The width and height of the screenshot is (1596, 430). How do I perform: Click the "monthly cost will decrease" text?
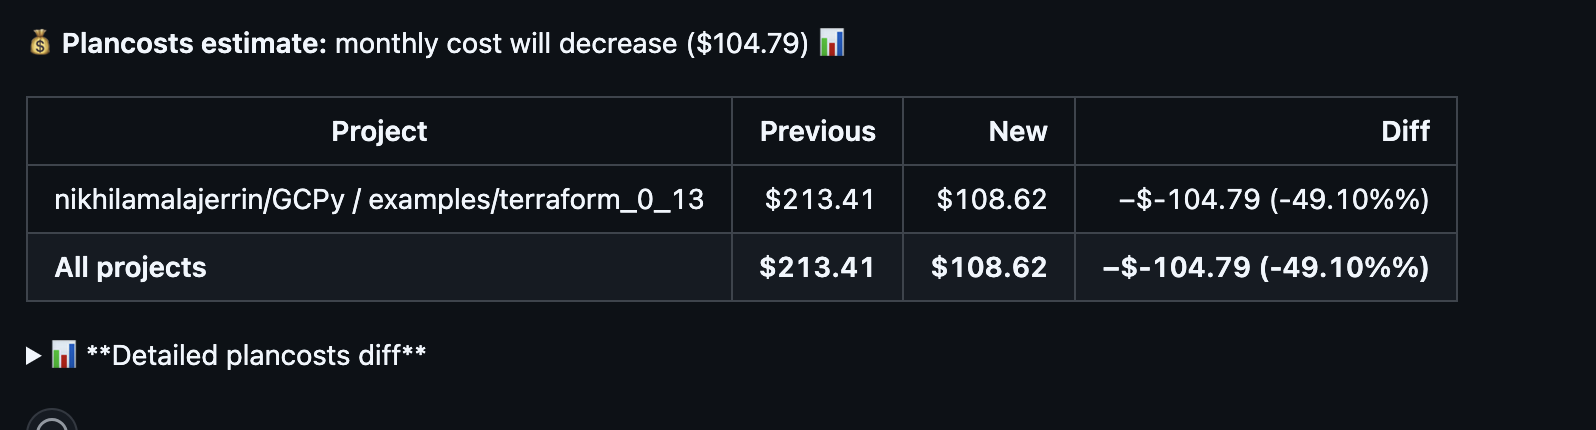click(x=505, y=43)
